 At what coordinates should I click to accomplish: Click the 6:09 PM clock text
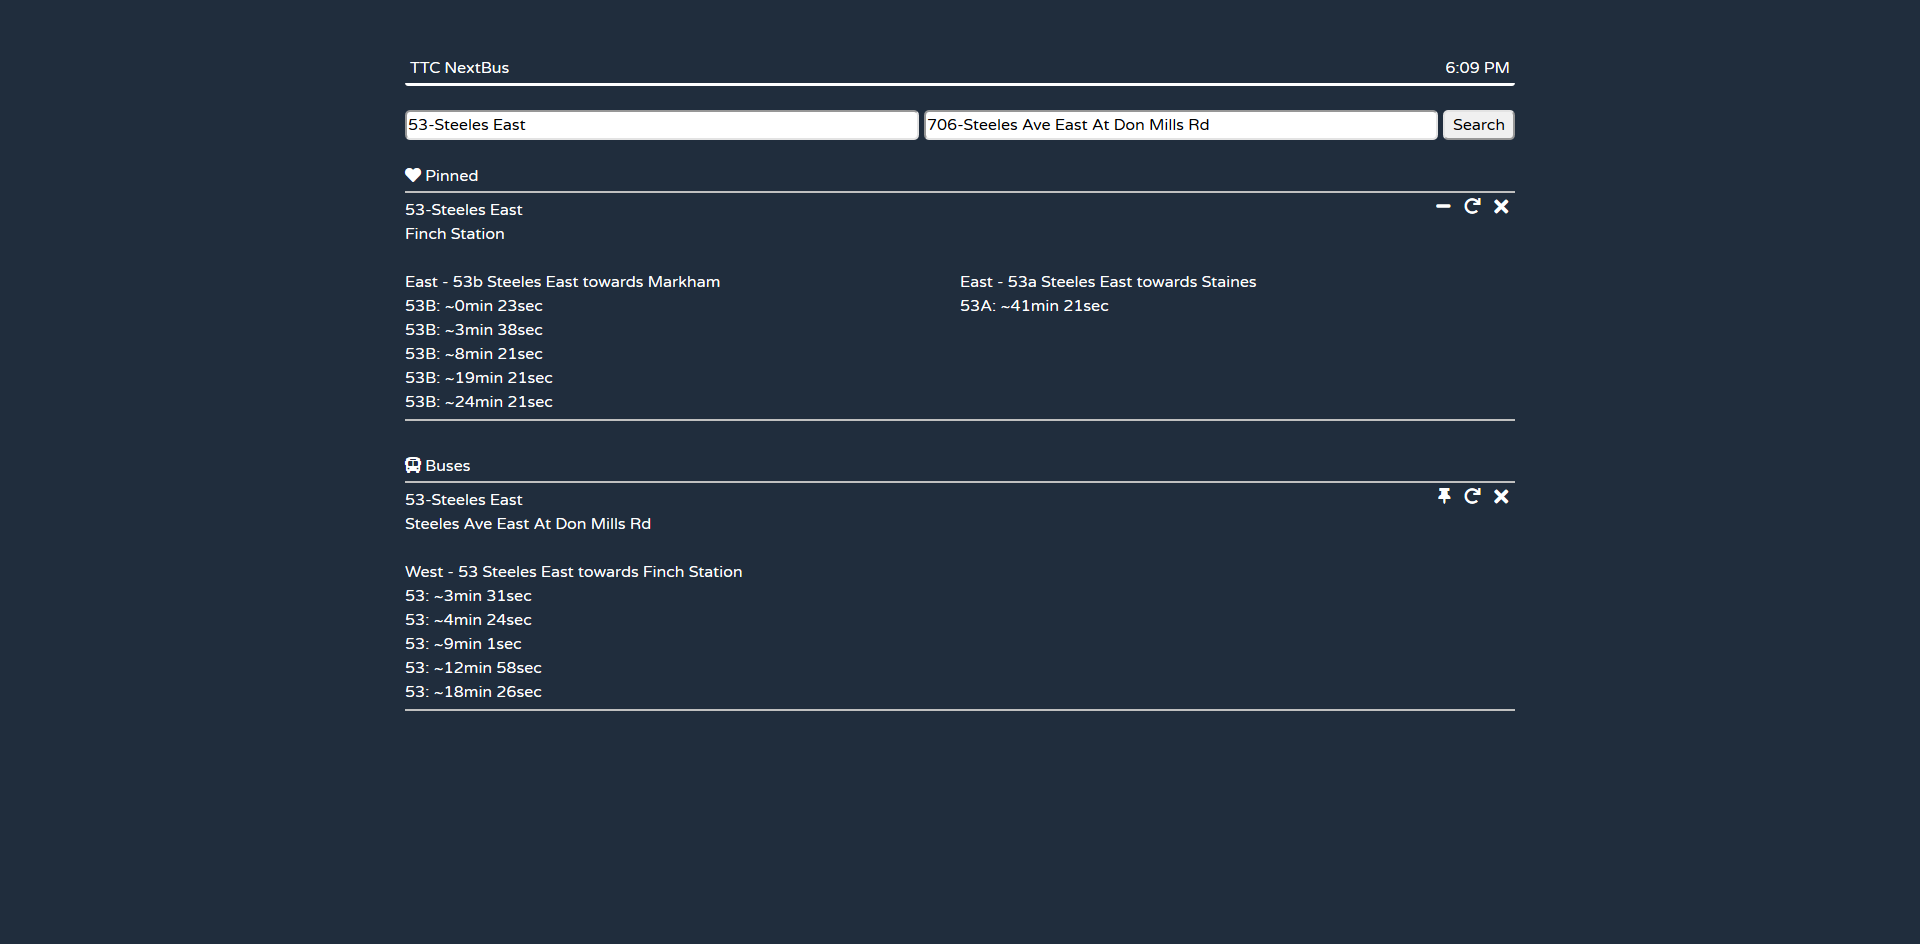[x=1477, y=68]
